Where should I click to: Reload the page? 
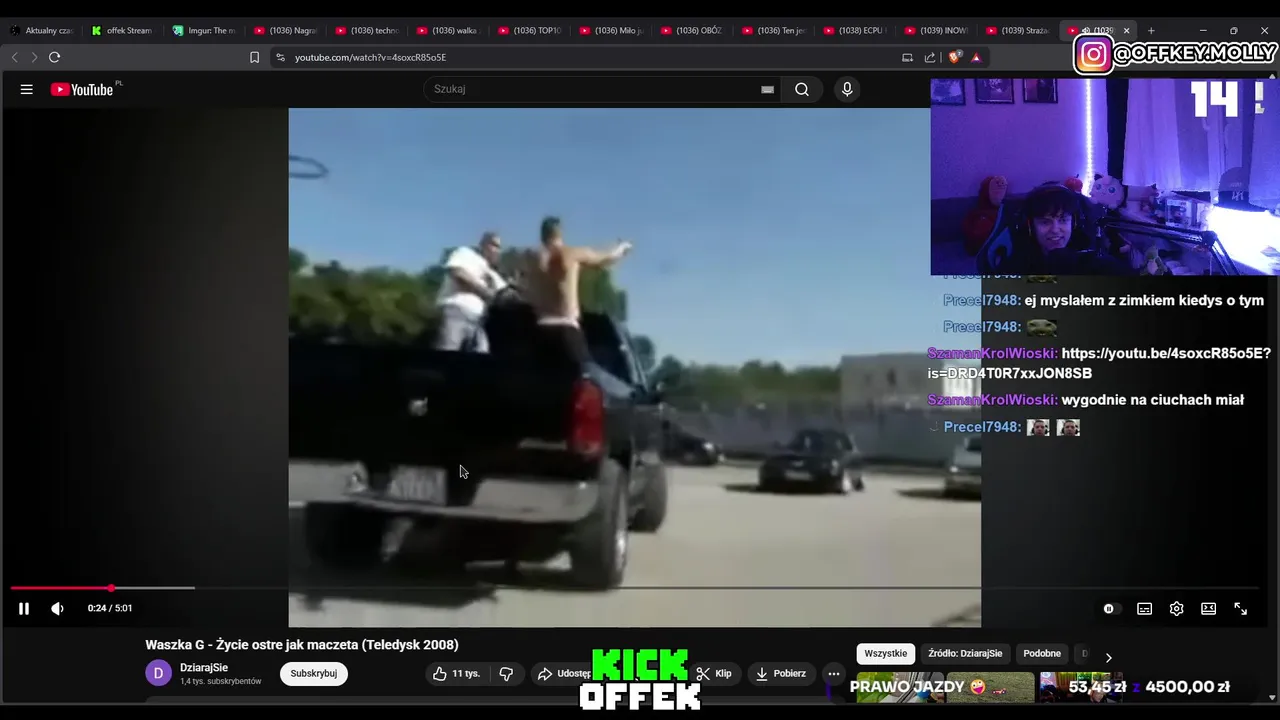(54, 57)
